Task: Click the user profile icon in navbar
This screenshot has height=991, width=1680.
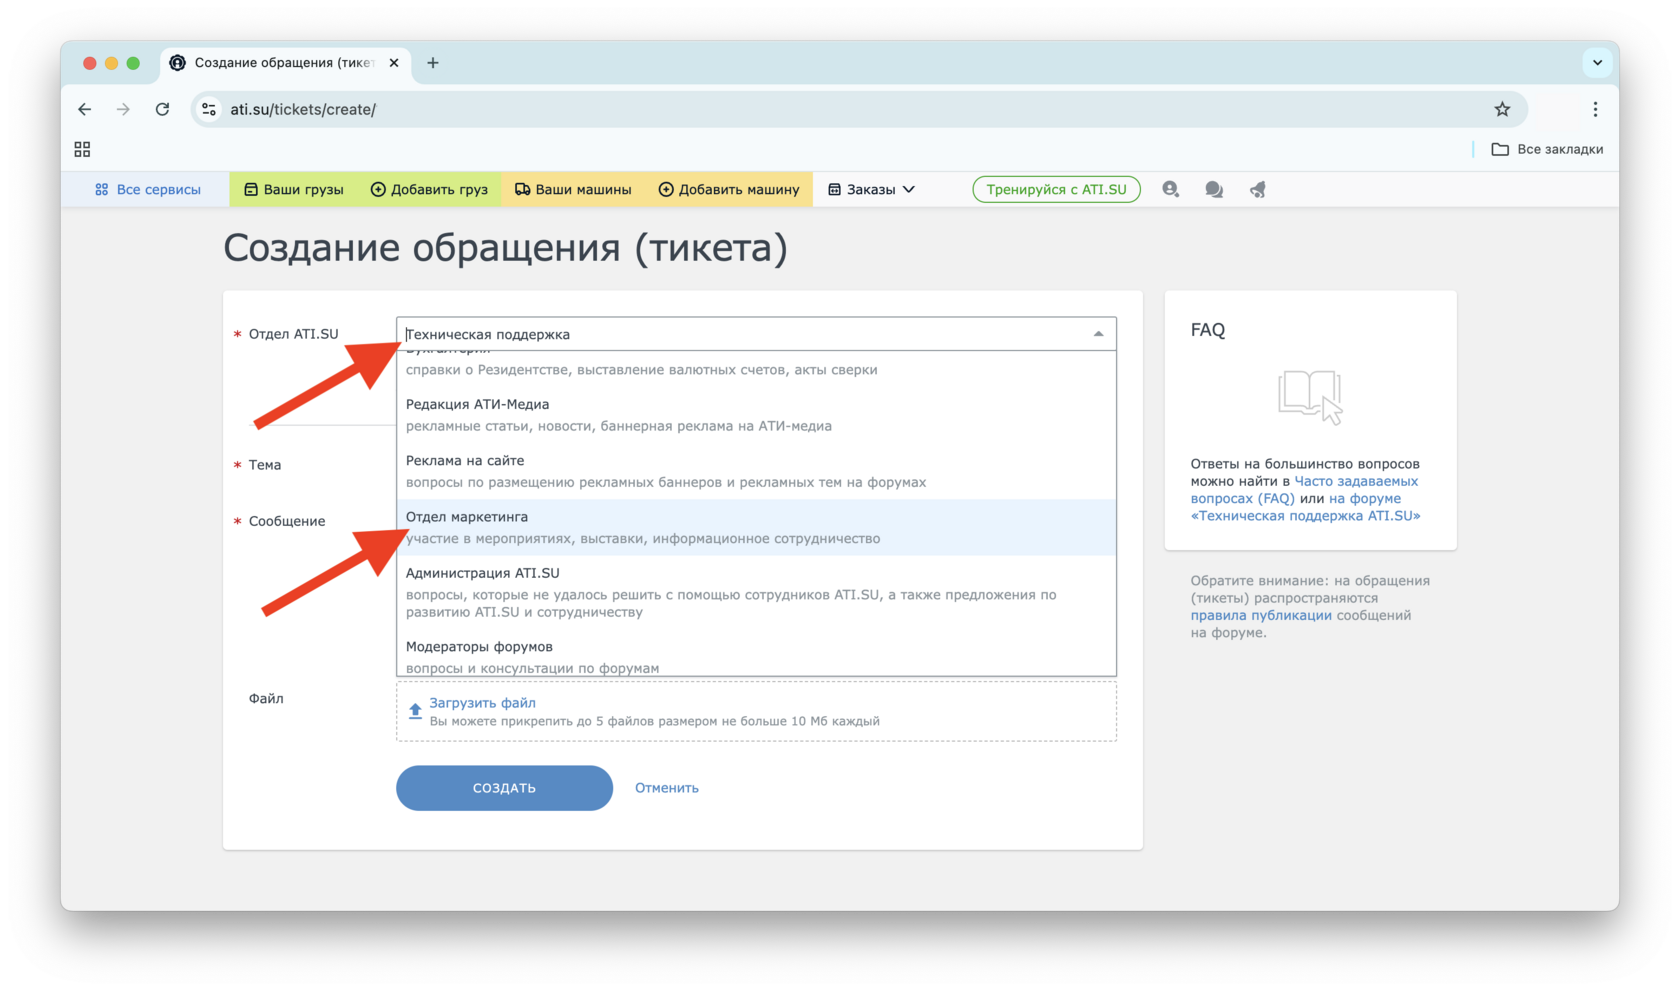Action: coord(1170,189)
